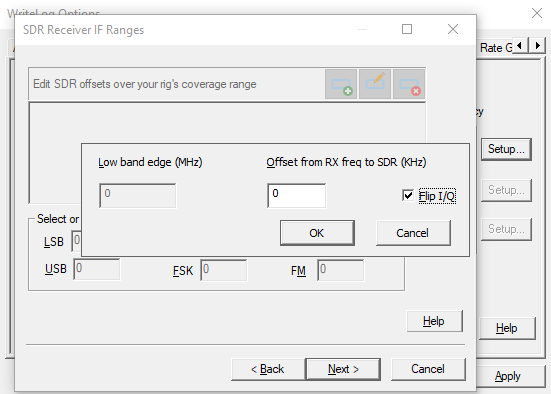Proceed with the Next button

[x=343, y=369]
